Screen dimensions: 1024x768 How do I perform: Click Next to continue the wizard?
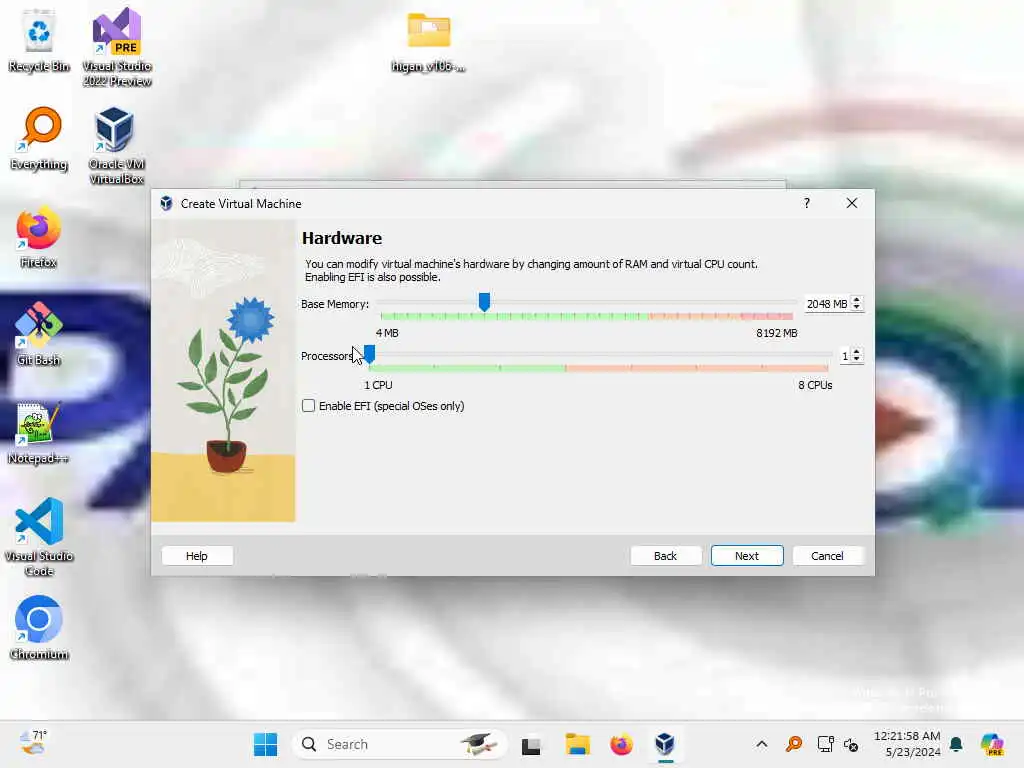746,556
